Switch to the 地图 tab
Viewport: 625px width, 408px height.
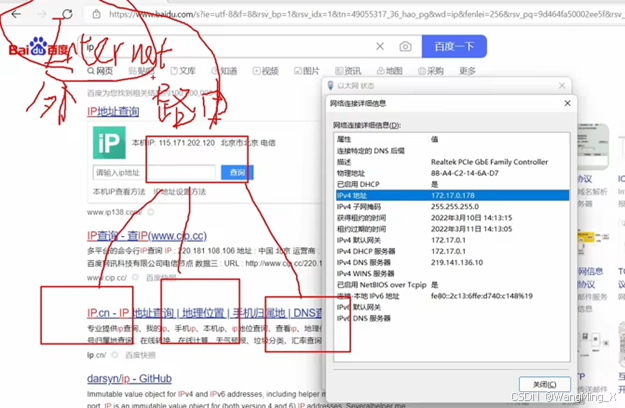390,71
